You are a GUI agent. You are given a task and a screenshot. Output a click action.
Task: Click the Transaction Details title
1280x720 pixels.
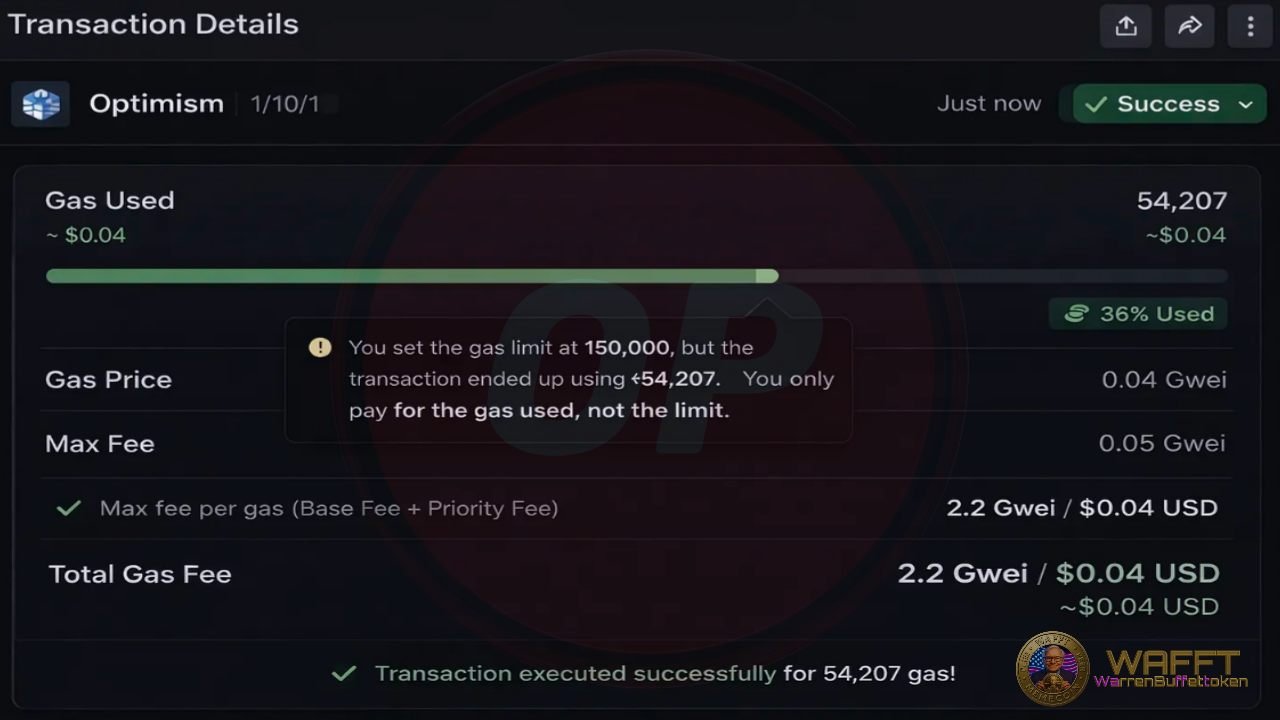pyautogui.click(x=153, y=24)
